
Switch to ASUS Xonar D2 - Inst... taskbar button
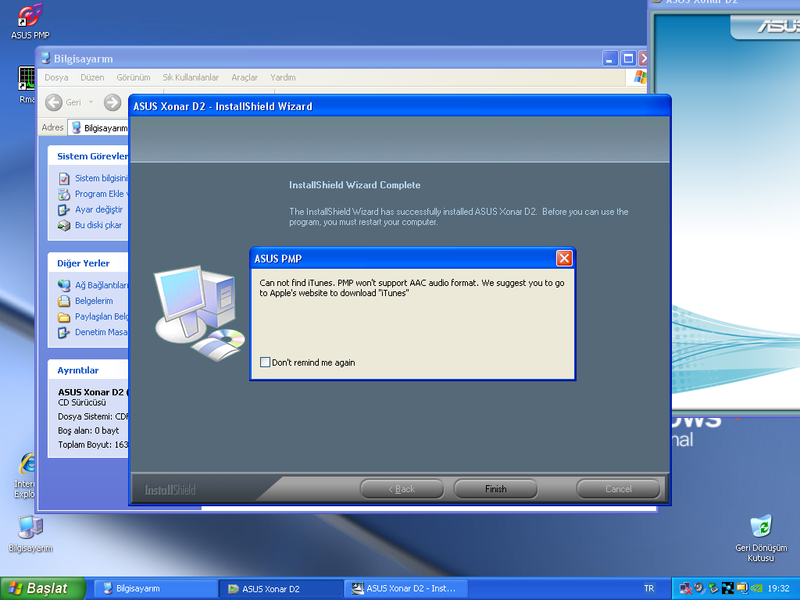pyautogui.click(x=406, y=589)
